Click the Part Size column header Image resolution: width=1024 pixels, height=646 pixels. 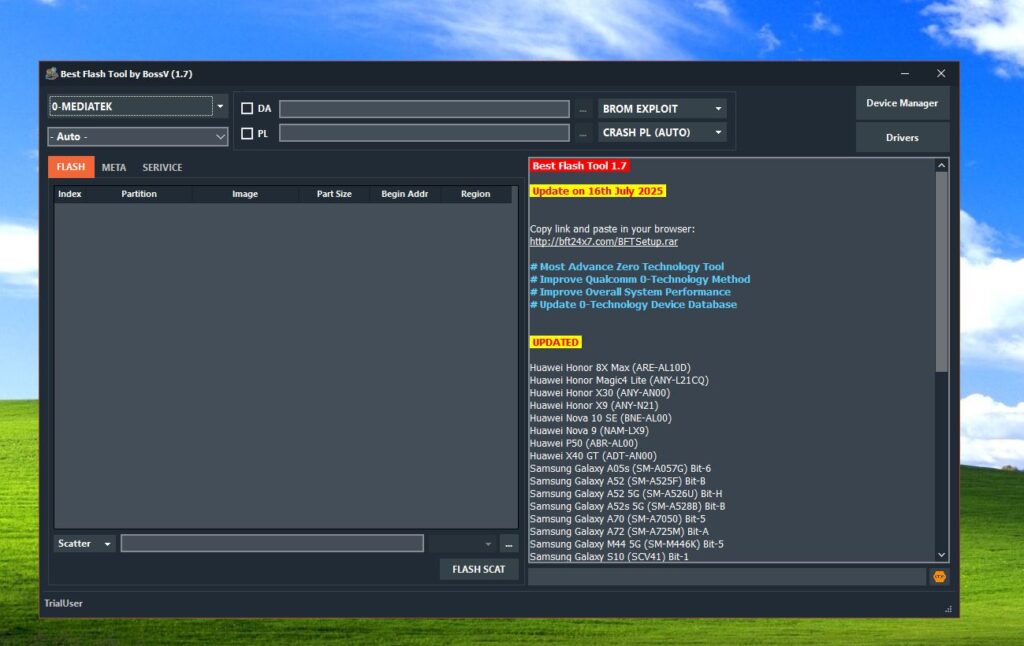(x=334, y=194)
